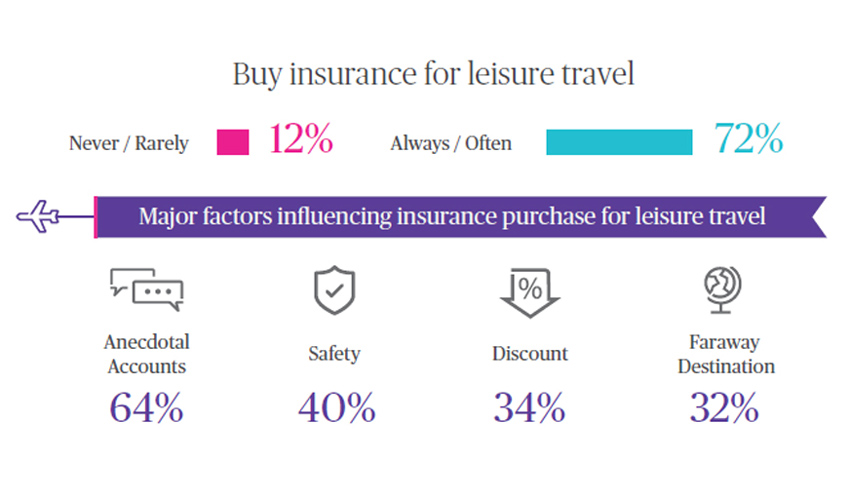
Task: Click the pink Never / Rarely bar
Action: point(233,142)
